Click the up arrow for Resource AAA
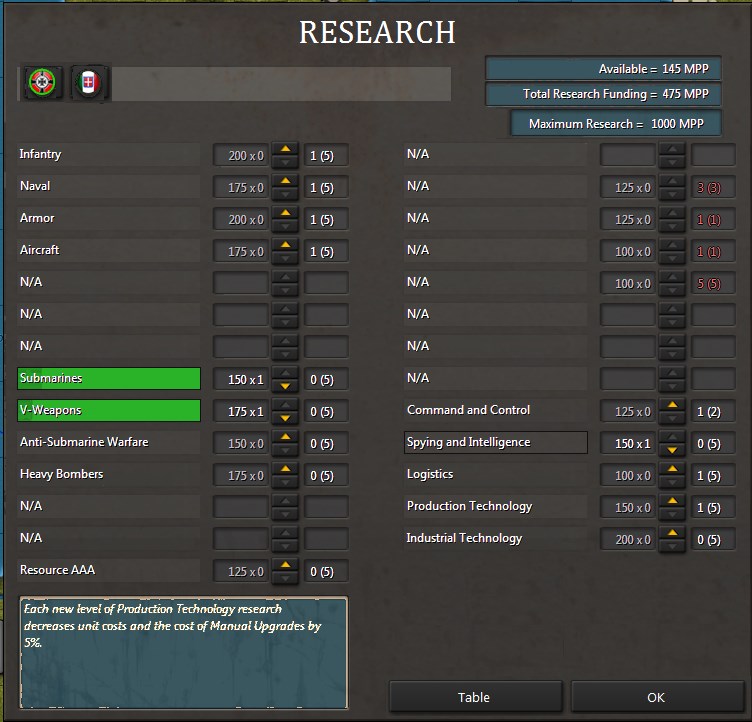 [285, 565]
